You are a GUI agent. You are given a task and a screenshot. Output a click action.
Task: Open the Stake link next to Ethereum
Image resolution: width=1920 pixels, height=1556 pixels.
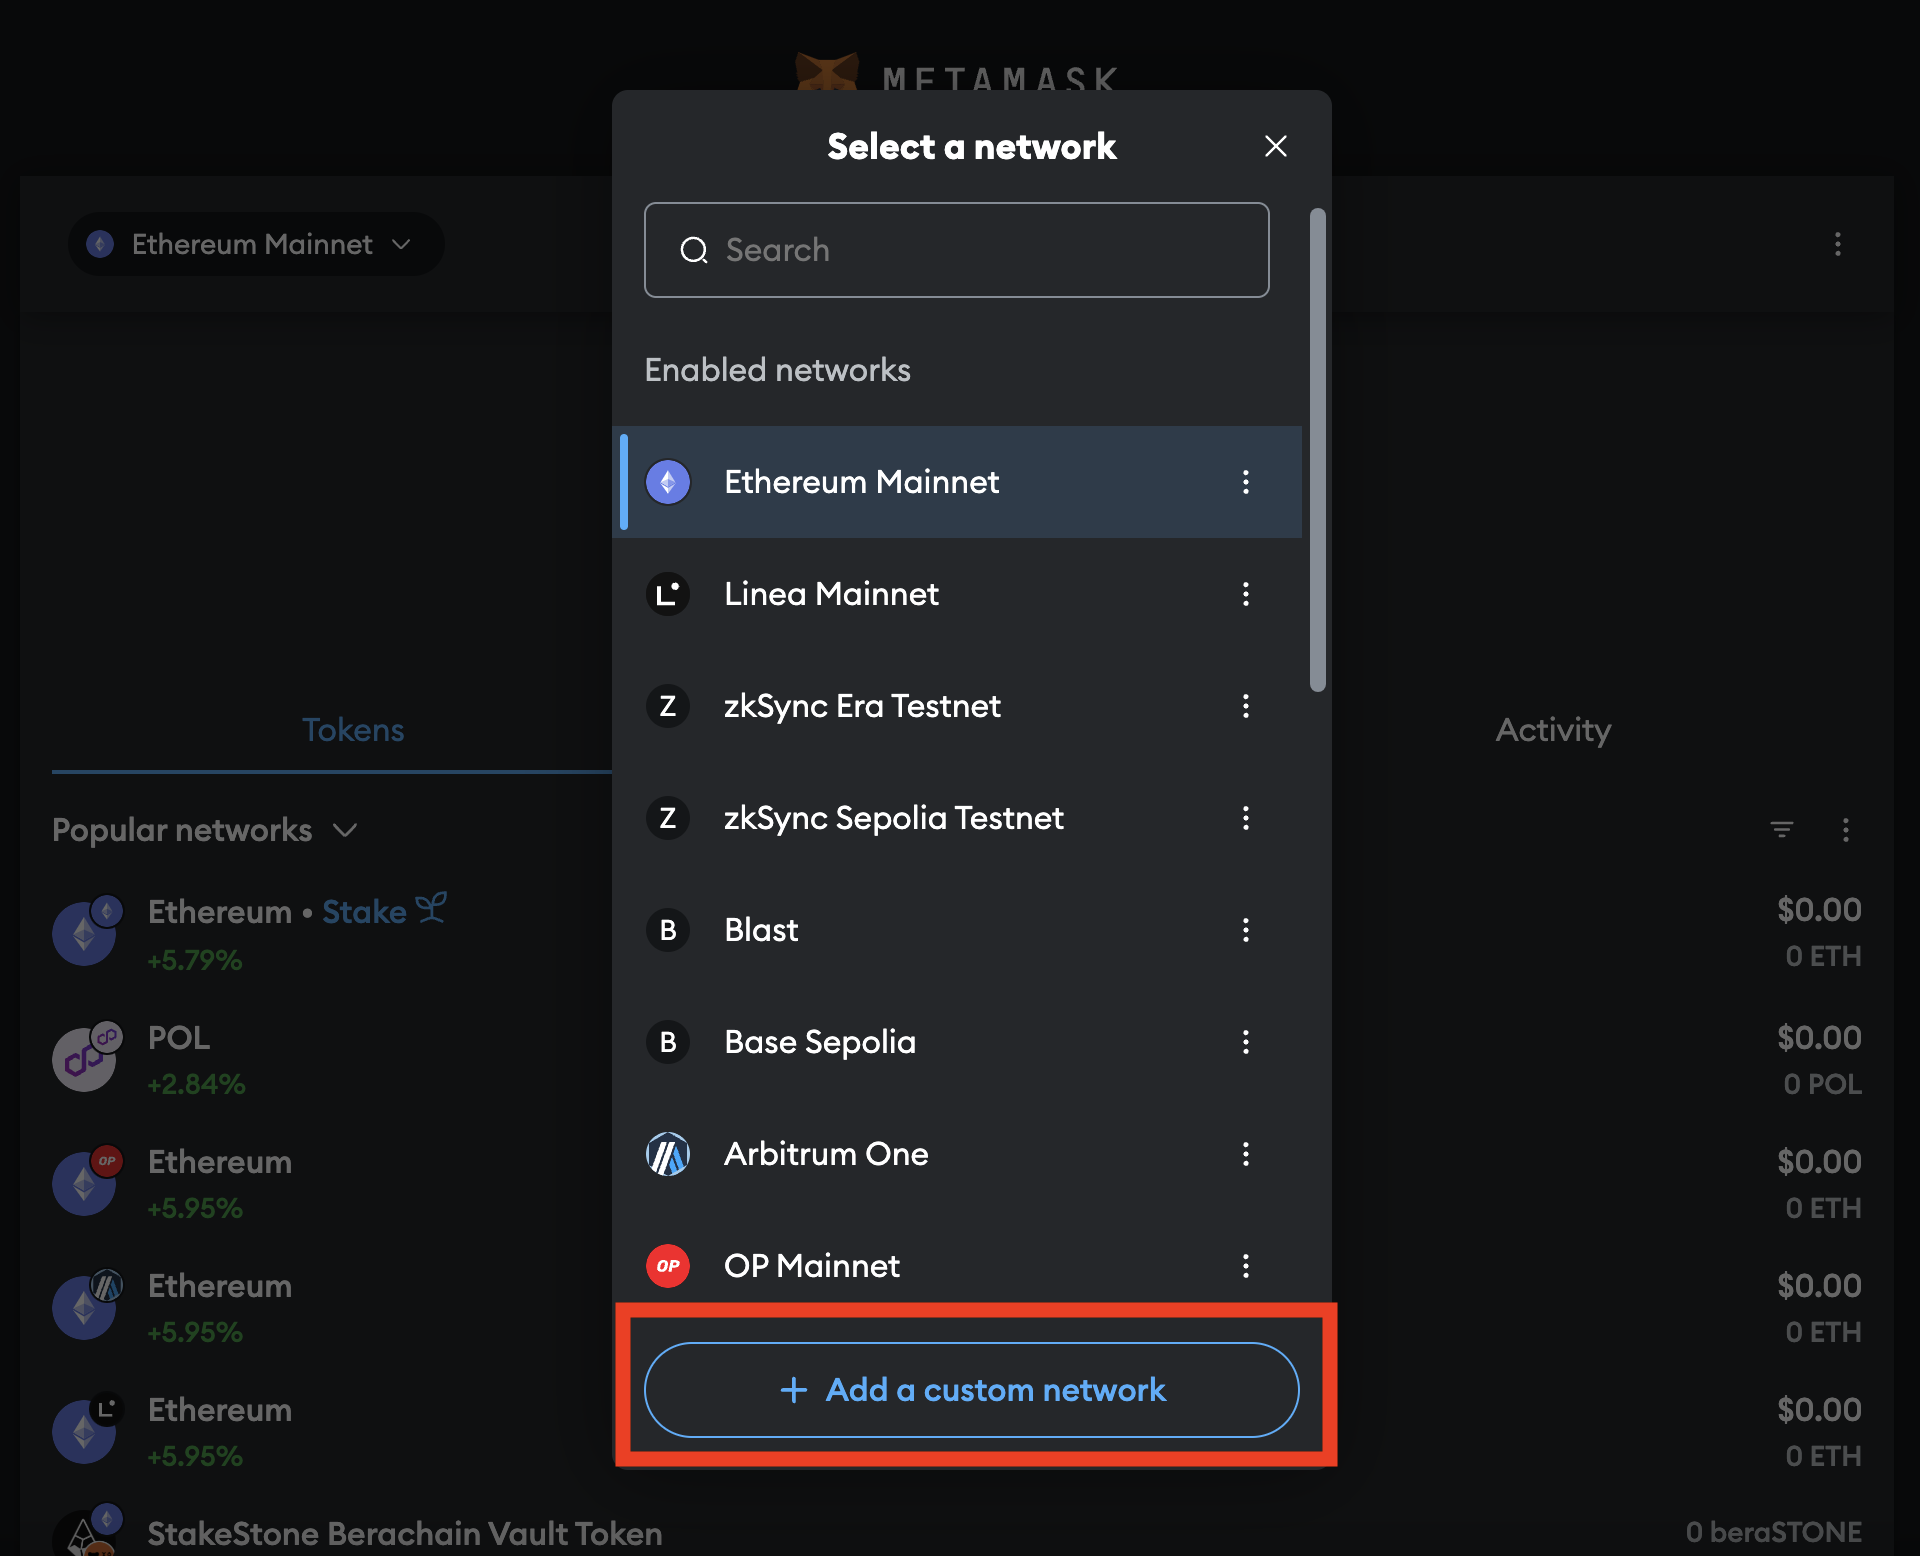coord(365,911)
